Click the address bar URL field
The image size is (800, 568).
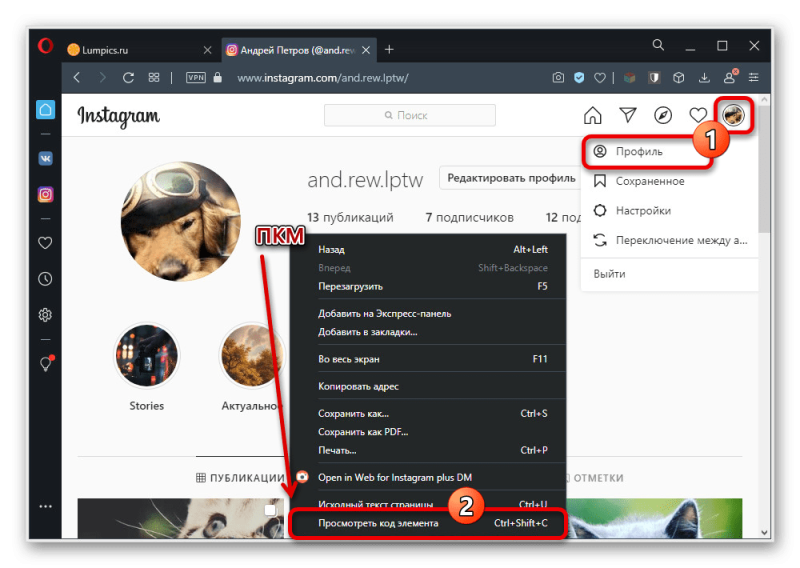323,78
